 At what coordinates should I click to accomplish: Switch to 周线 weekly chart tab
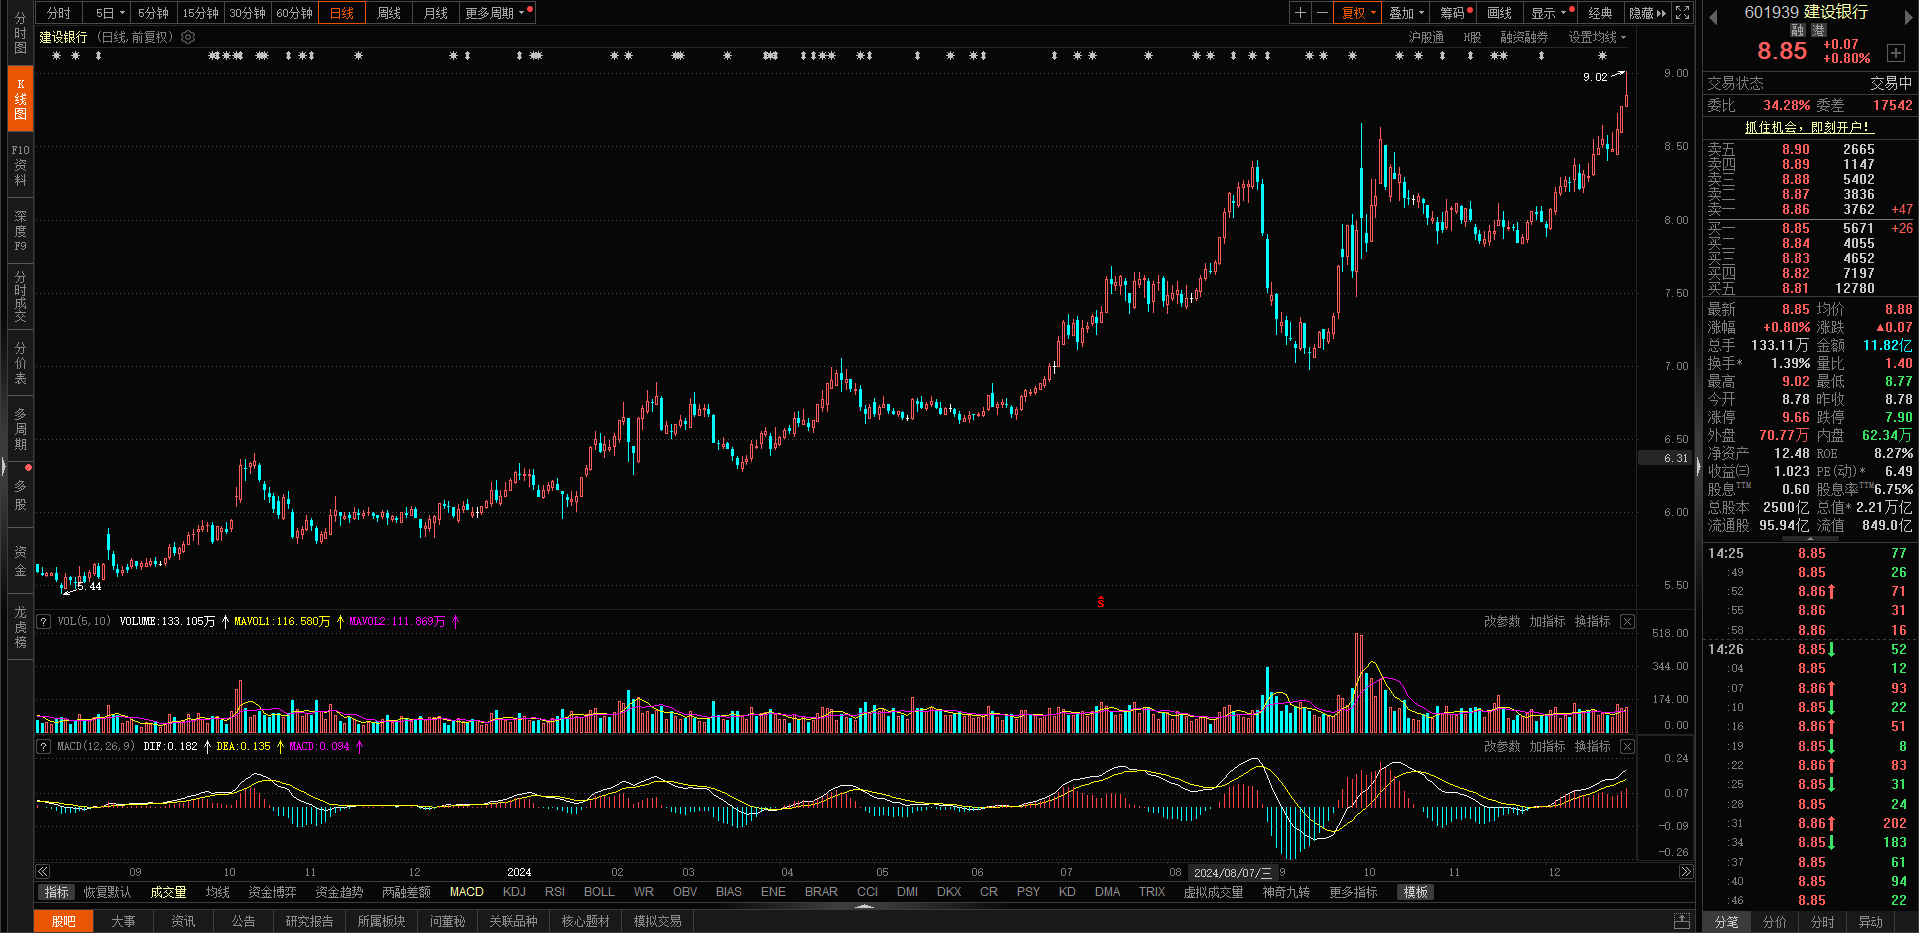(389, 13)
